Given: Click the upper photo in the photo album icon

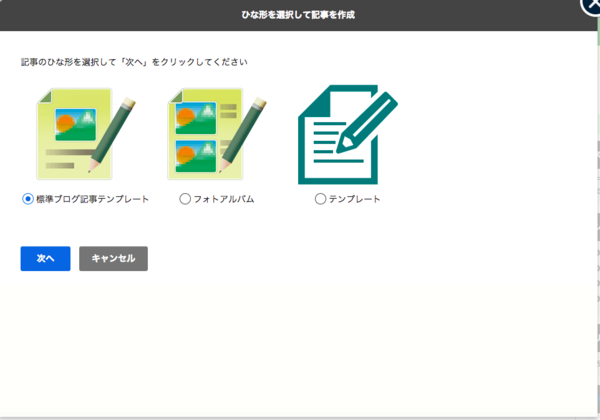Looking at the screenshot, I should pyautogui.click(x=192, y=119).
